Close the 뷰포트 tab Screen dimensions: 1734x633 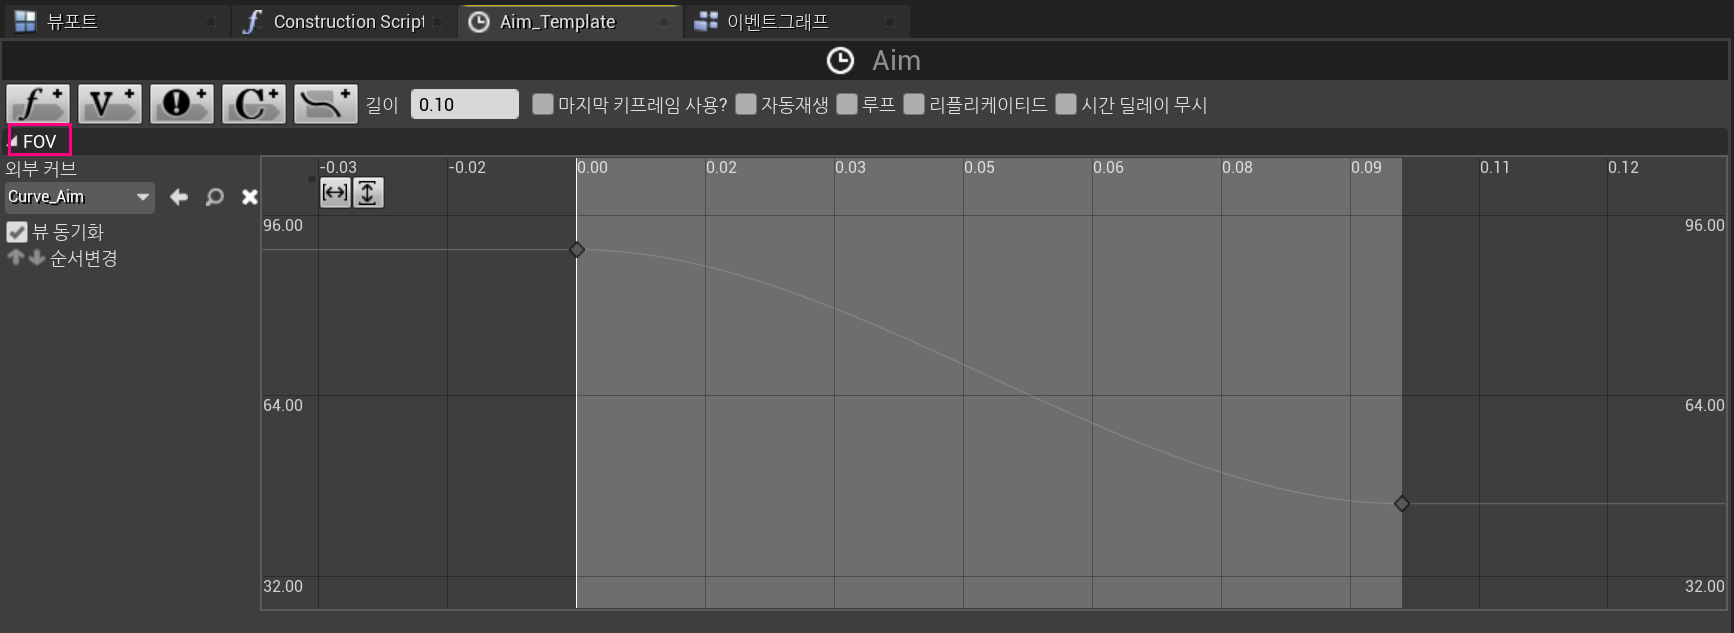pos(210,22)
